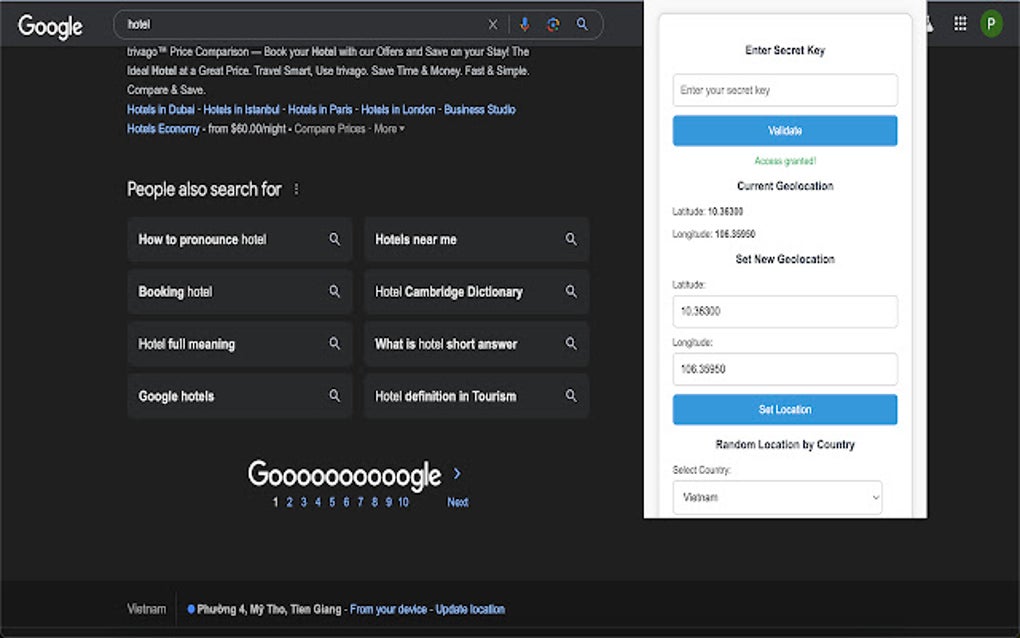The width and height of the screenshot is (1020, 638).
Task: Click the voice search microphone icon
Action: 524,25
